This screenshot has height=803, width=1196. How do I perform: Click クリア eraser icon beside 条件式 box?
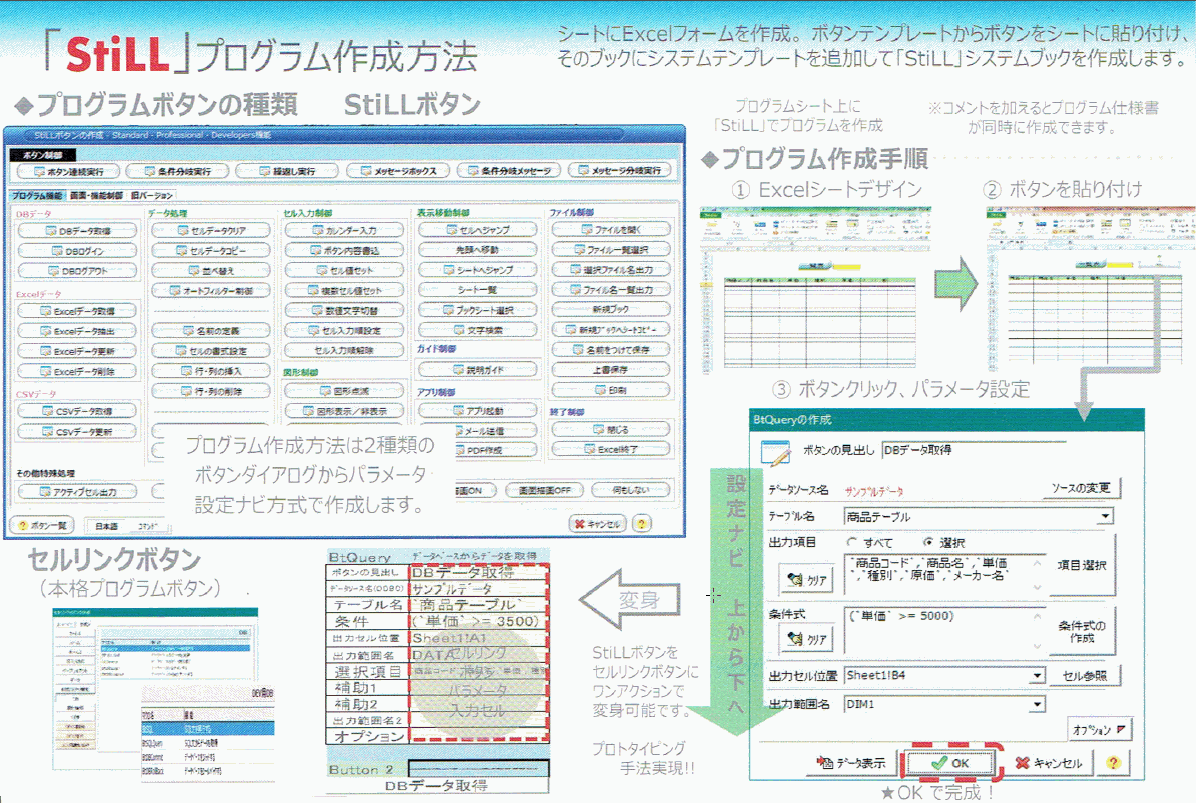[805, 638]
